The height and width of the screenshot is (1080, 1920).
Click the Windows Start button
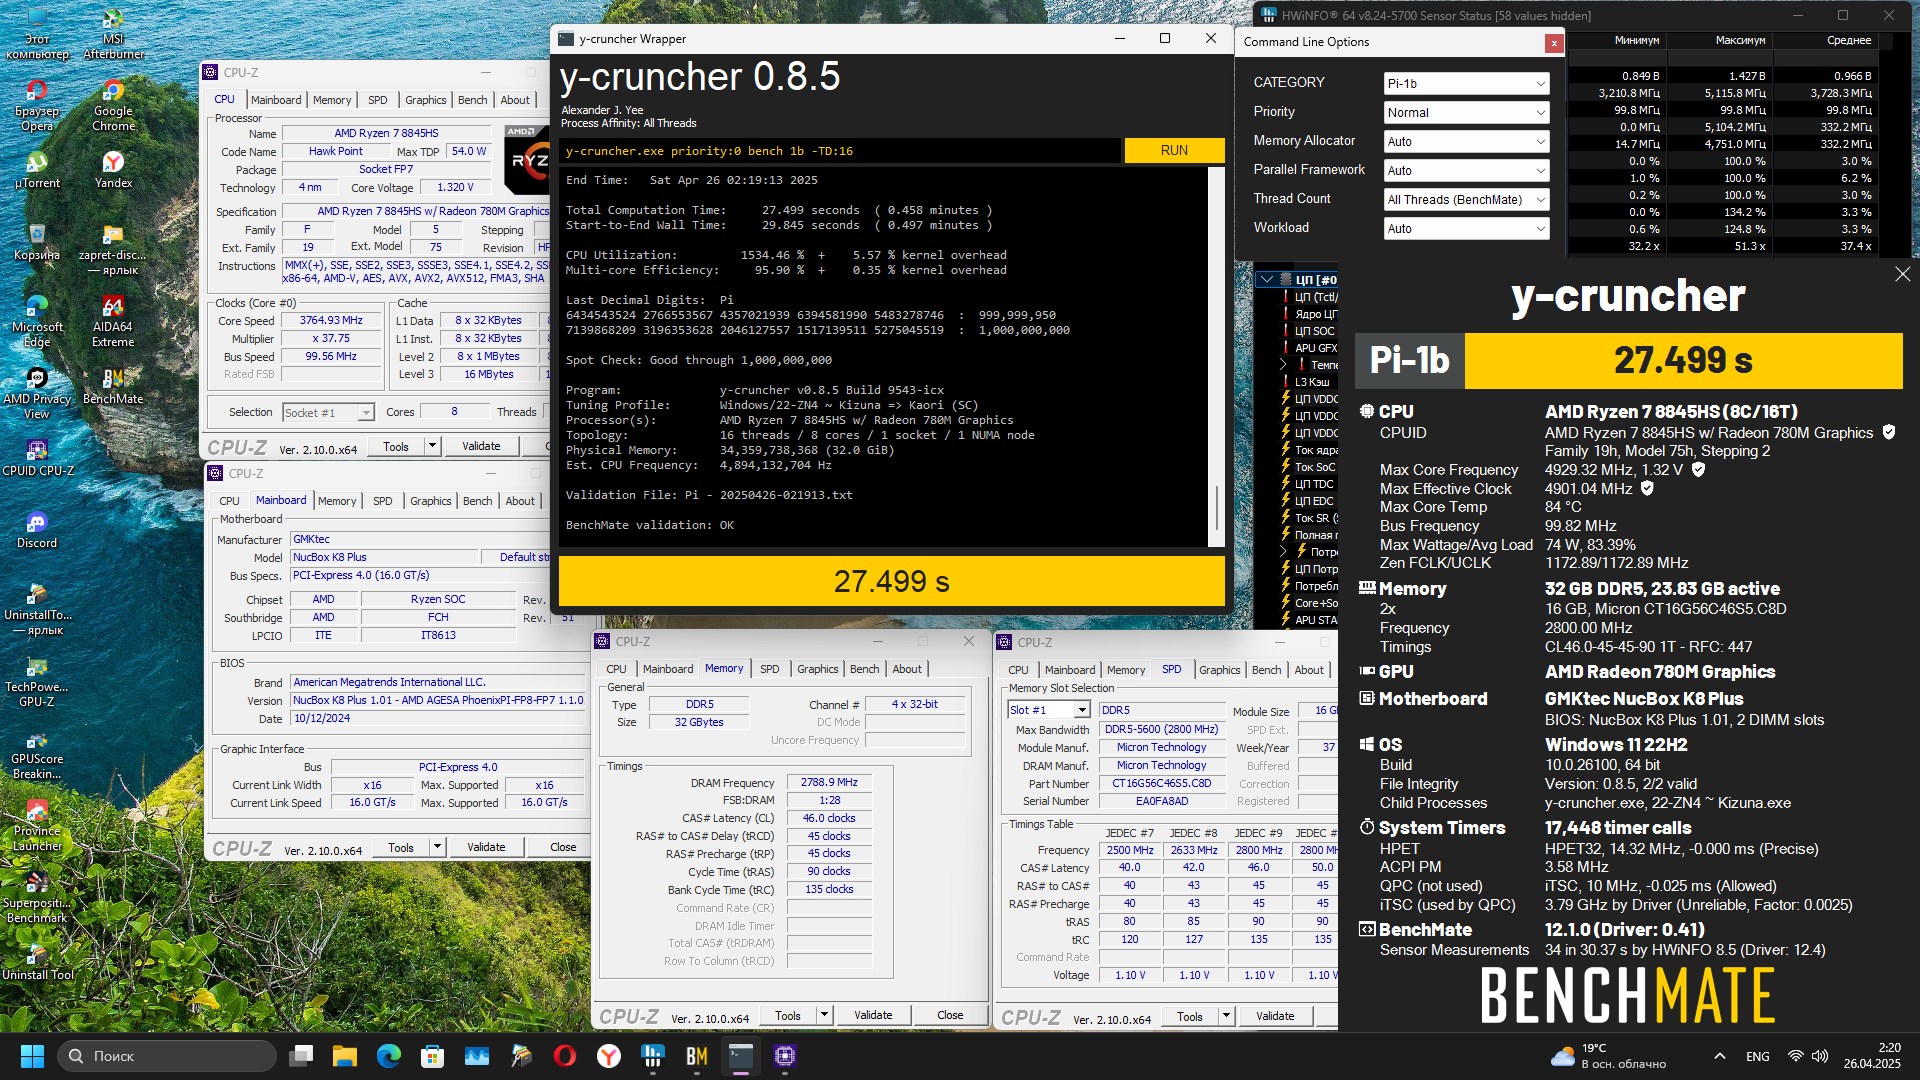[32, 1056]
